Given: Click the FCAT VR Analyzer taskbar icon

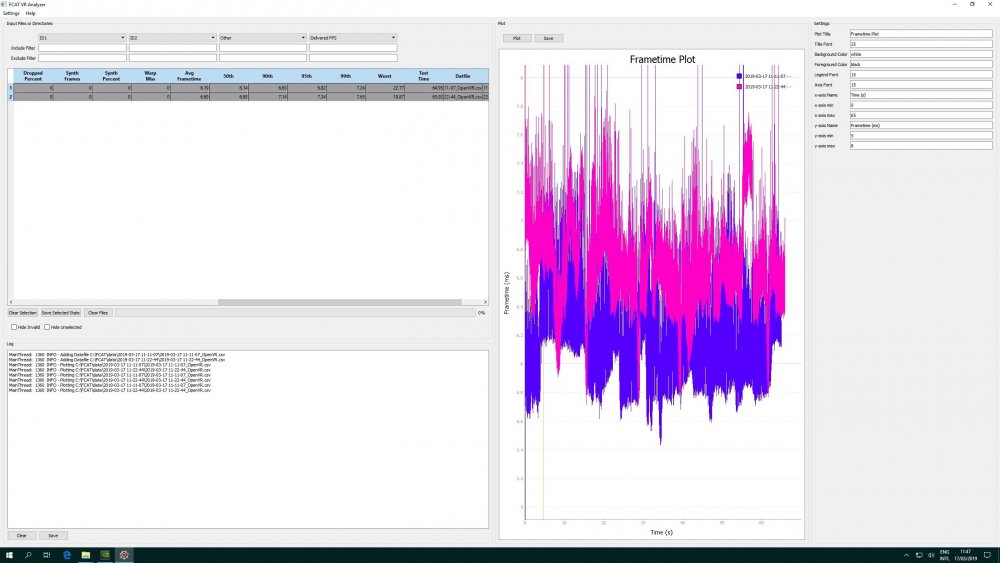Looking at the screenshot, I should point(124,554).
